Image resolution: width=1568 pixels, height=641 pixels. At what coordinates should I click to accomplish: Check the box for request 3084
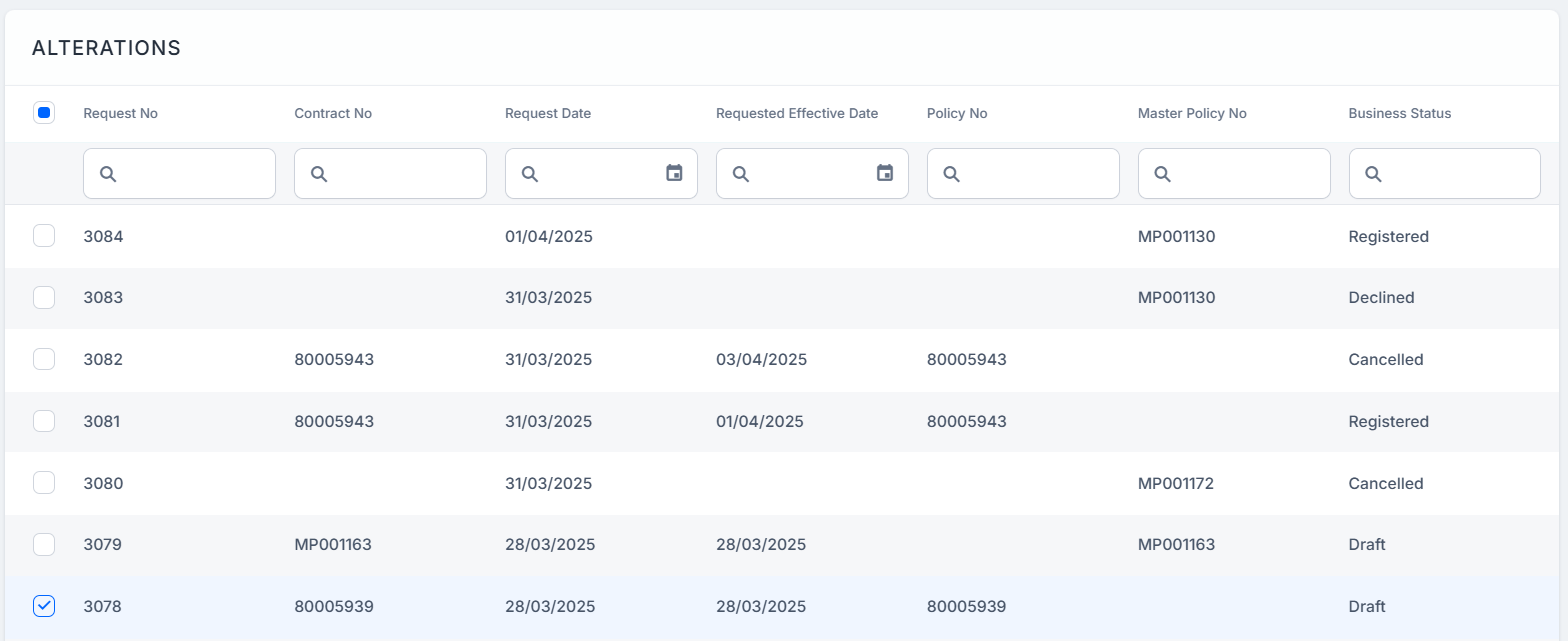pos(44,236)
